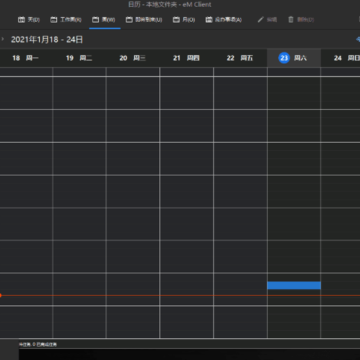Open the blue event on Saturday 23
This screenshot has height=360, width=360.
click(294, 285)
